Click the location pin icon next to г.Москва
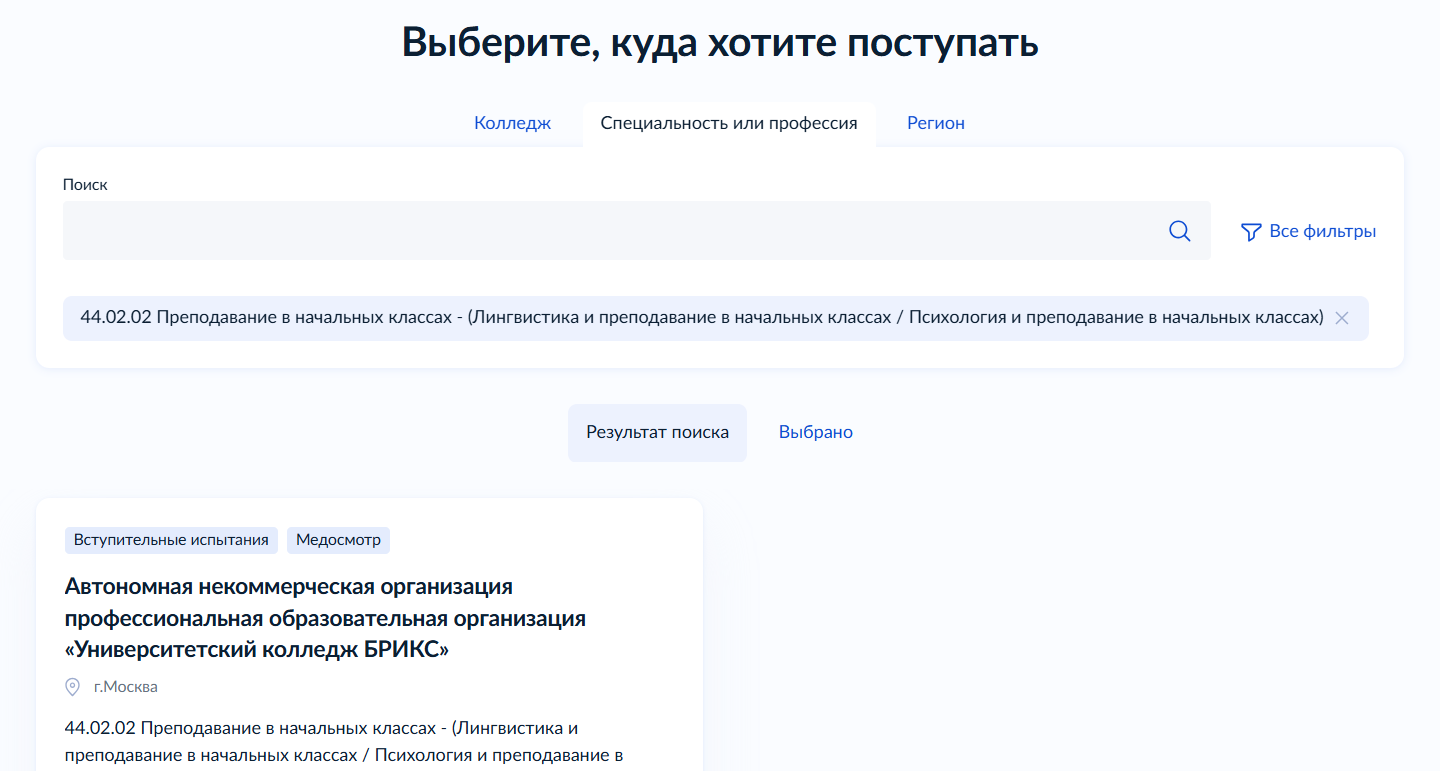Screen dimensions: 1440x771 point(72,687)
